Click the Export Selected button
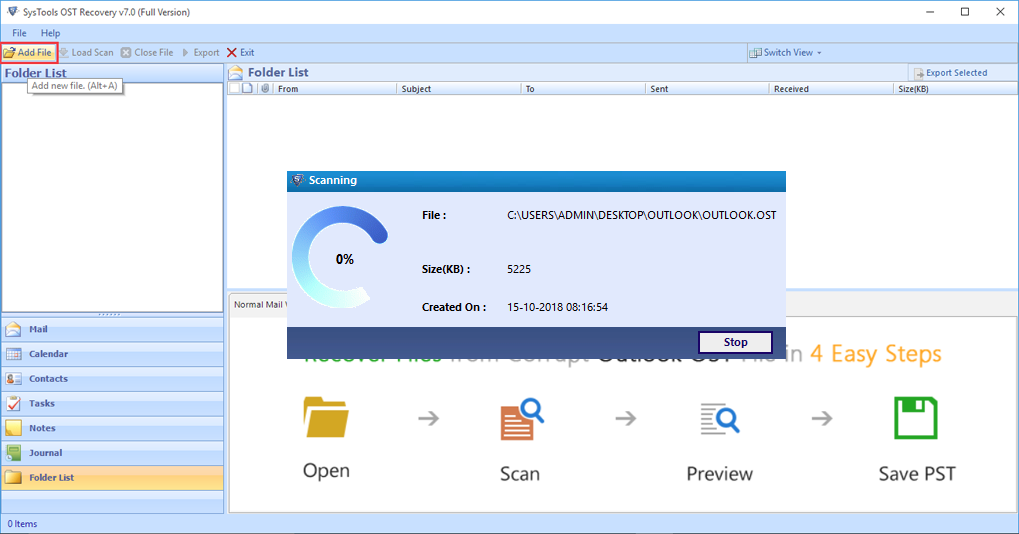Image resolution: width=1019 pixels, height=534 pixels. (x=951, y=73)
